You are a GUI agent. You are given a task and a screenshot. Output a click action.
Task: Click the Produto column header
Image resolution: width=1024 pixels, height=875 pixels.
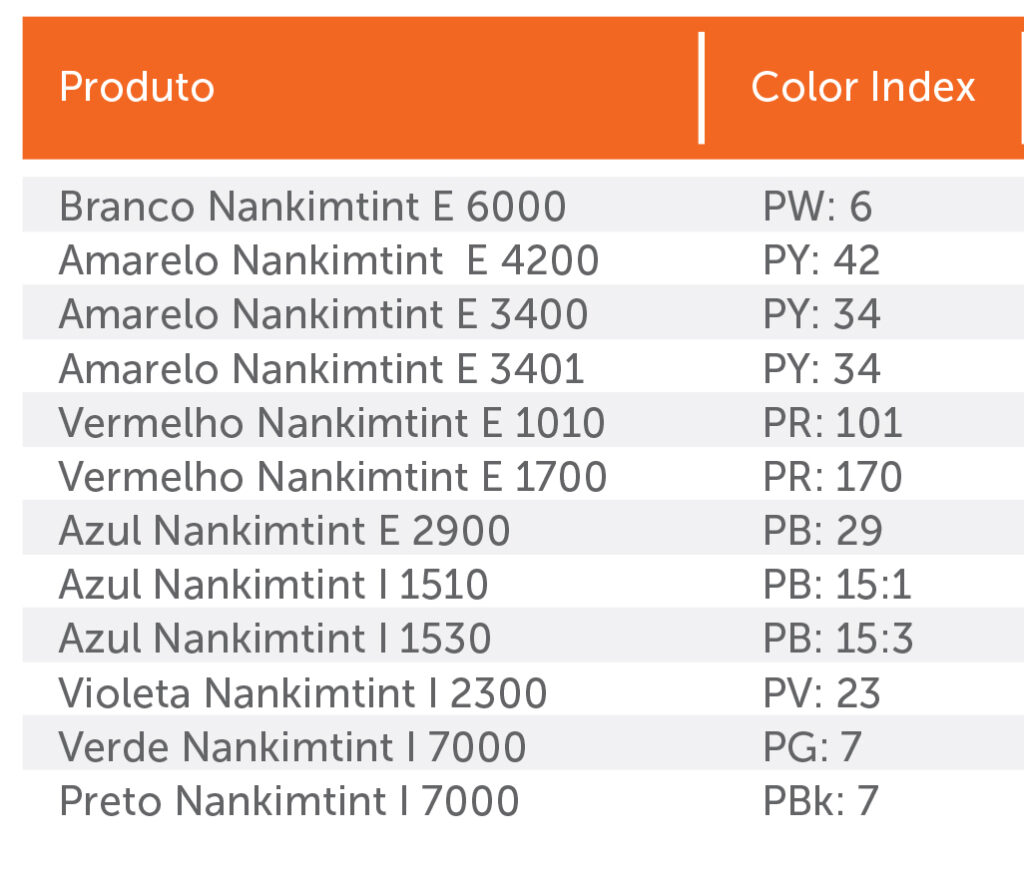click(137, 87)
